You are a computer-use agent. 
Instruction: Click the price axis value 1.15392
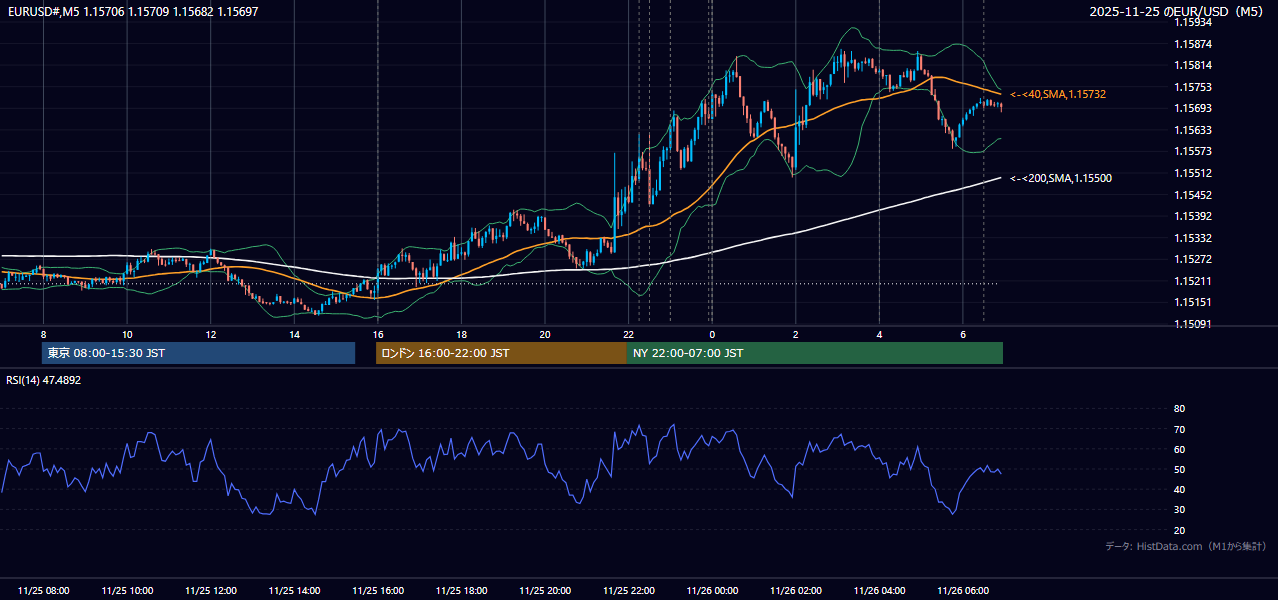tap(1194, 216)
